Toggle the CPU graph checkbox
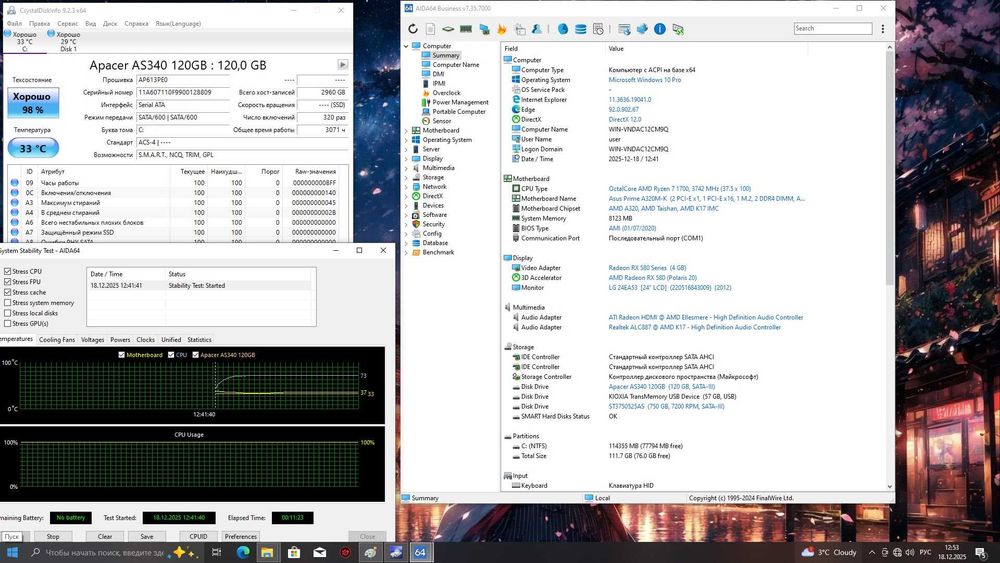This screenshot has width=1000, height=563. coord(171,355)
